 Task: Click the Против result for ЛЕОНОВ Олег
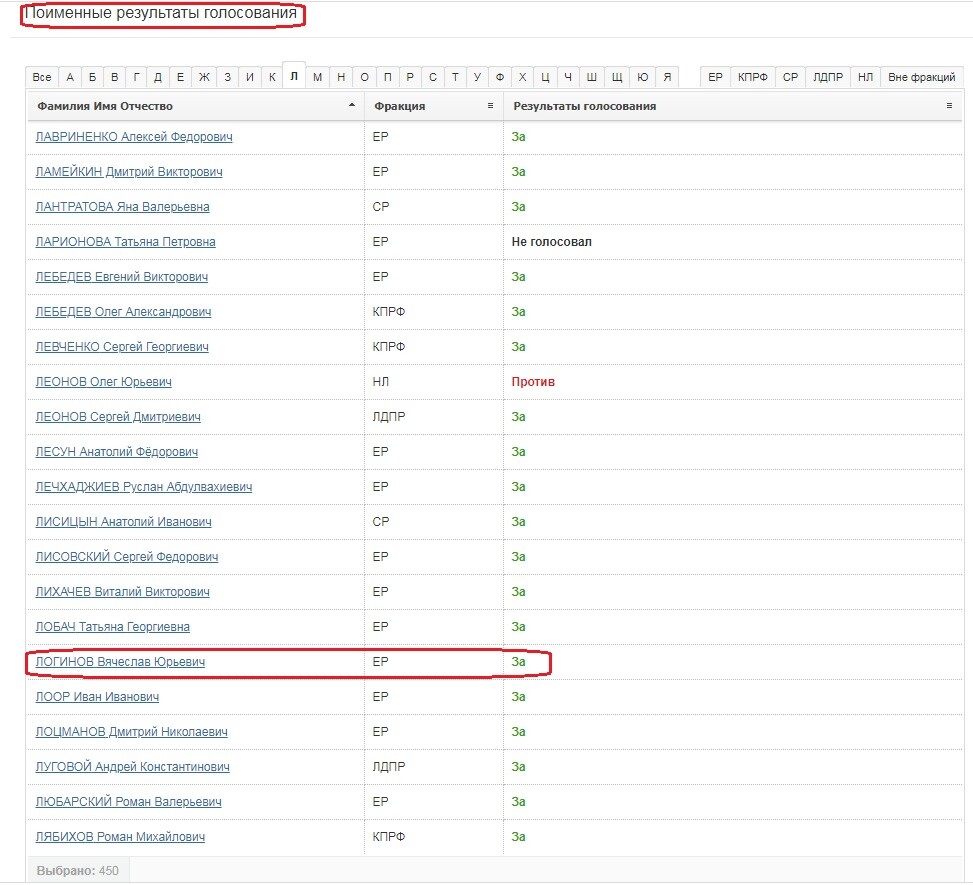(533, 382)
